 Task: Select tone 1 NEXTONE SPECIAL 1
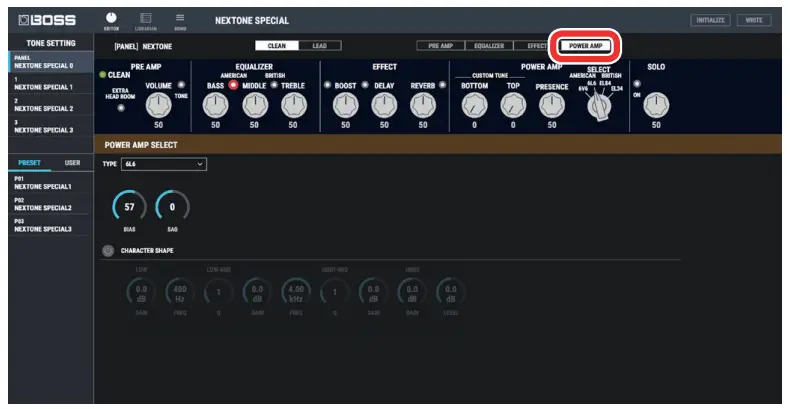click(x=51, y=84)
